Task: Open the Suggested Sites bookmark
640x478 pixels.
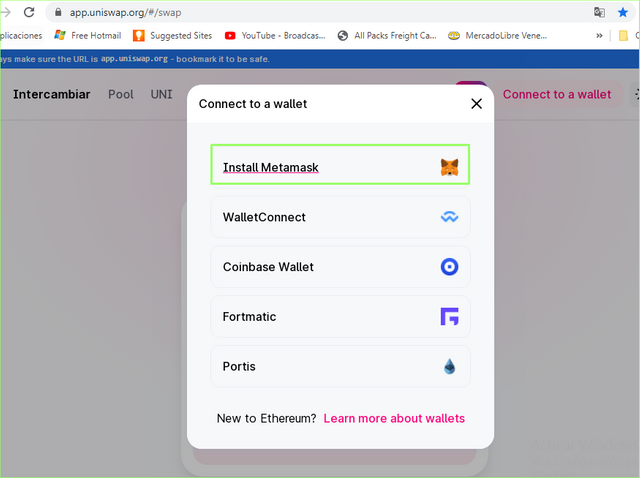Action: (173, 36)
